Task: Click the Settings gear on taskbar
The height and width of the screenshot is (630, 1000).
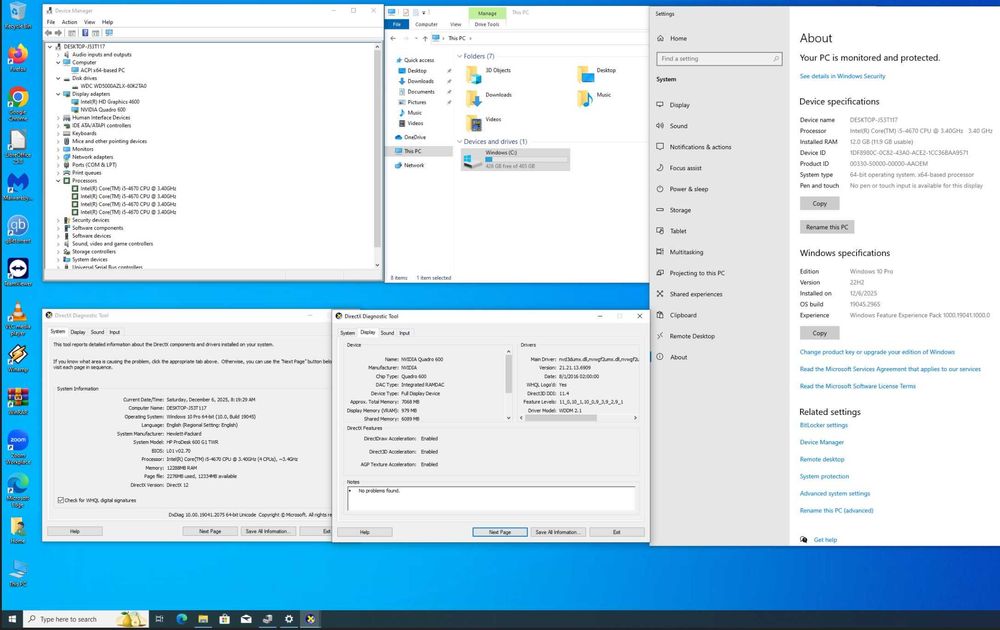Action: click(289, 619)
